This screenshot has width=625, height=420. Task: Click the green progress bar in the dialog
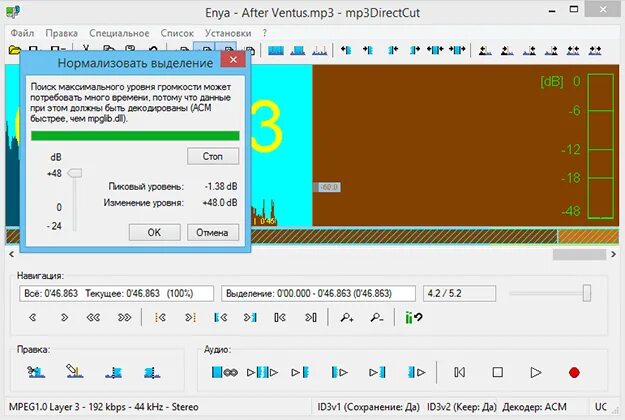pos(135,135)
